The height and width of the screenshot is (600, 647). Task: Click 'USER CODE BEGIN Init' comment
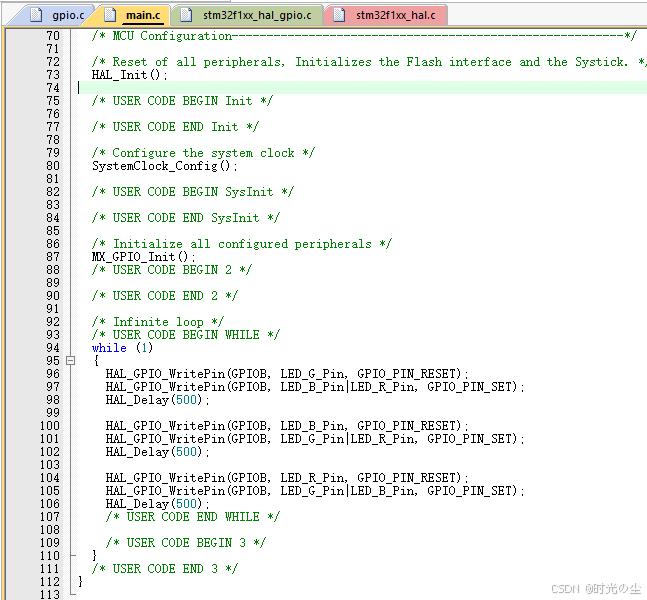coord(182,101)
